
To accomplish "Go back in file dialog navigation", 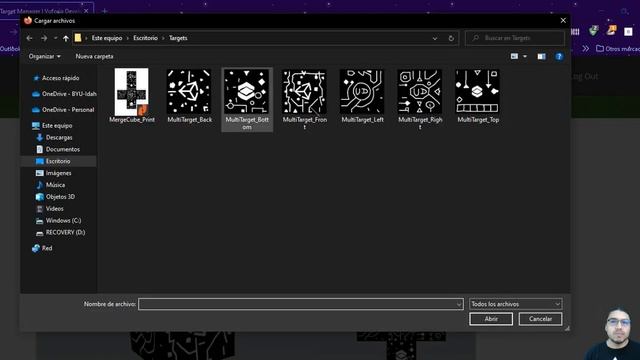I will (x=29, y=38).
